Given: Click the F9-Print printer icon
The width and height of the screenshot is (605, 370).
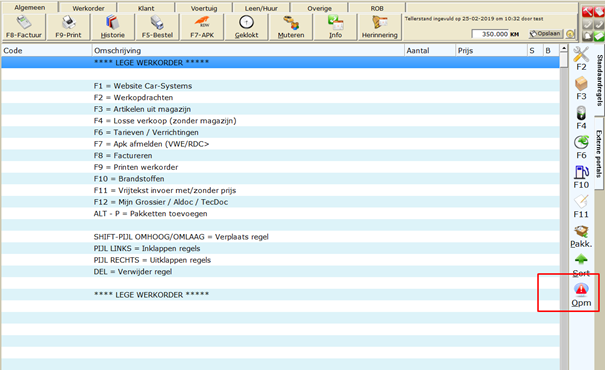Looking at the screenshot, I should coord(68,27).
